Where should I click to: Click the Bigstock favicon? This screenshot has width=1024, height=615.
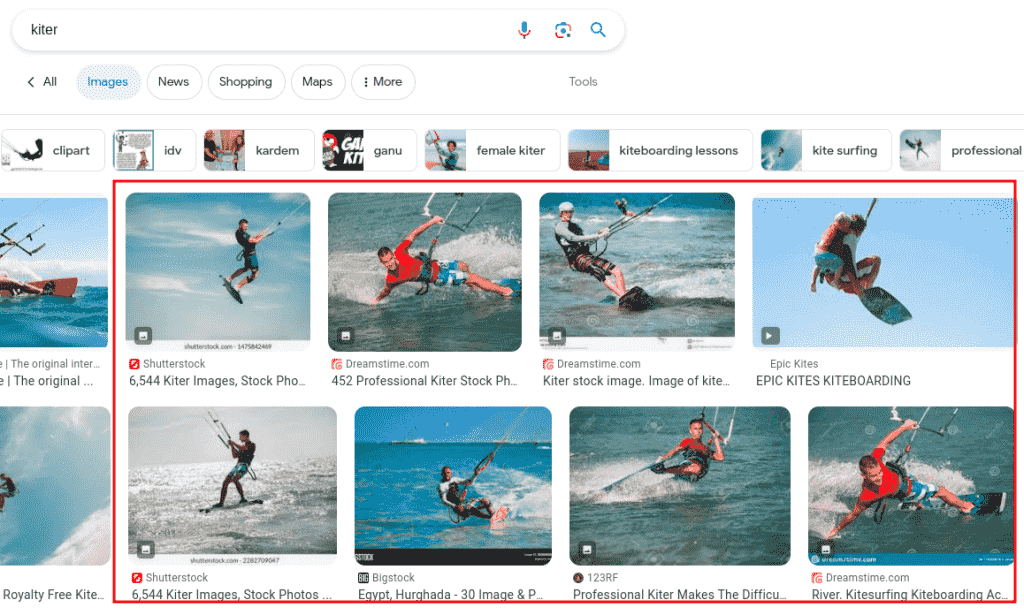coord(363,578)
